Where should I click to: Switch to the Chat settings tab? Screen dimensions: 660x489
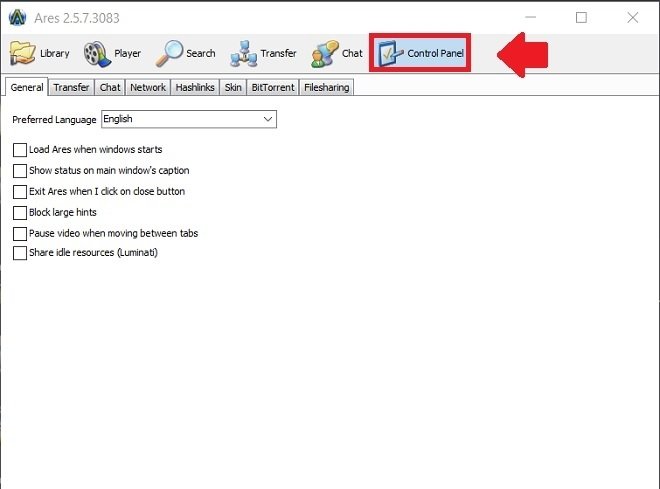(x=110, y=87)
